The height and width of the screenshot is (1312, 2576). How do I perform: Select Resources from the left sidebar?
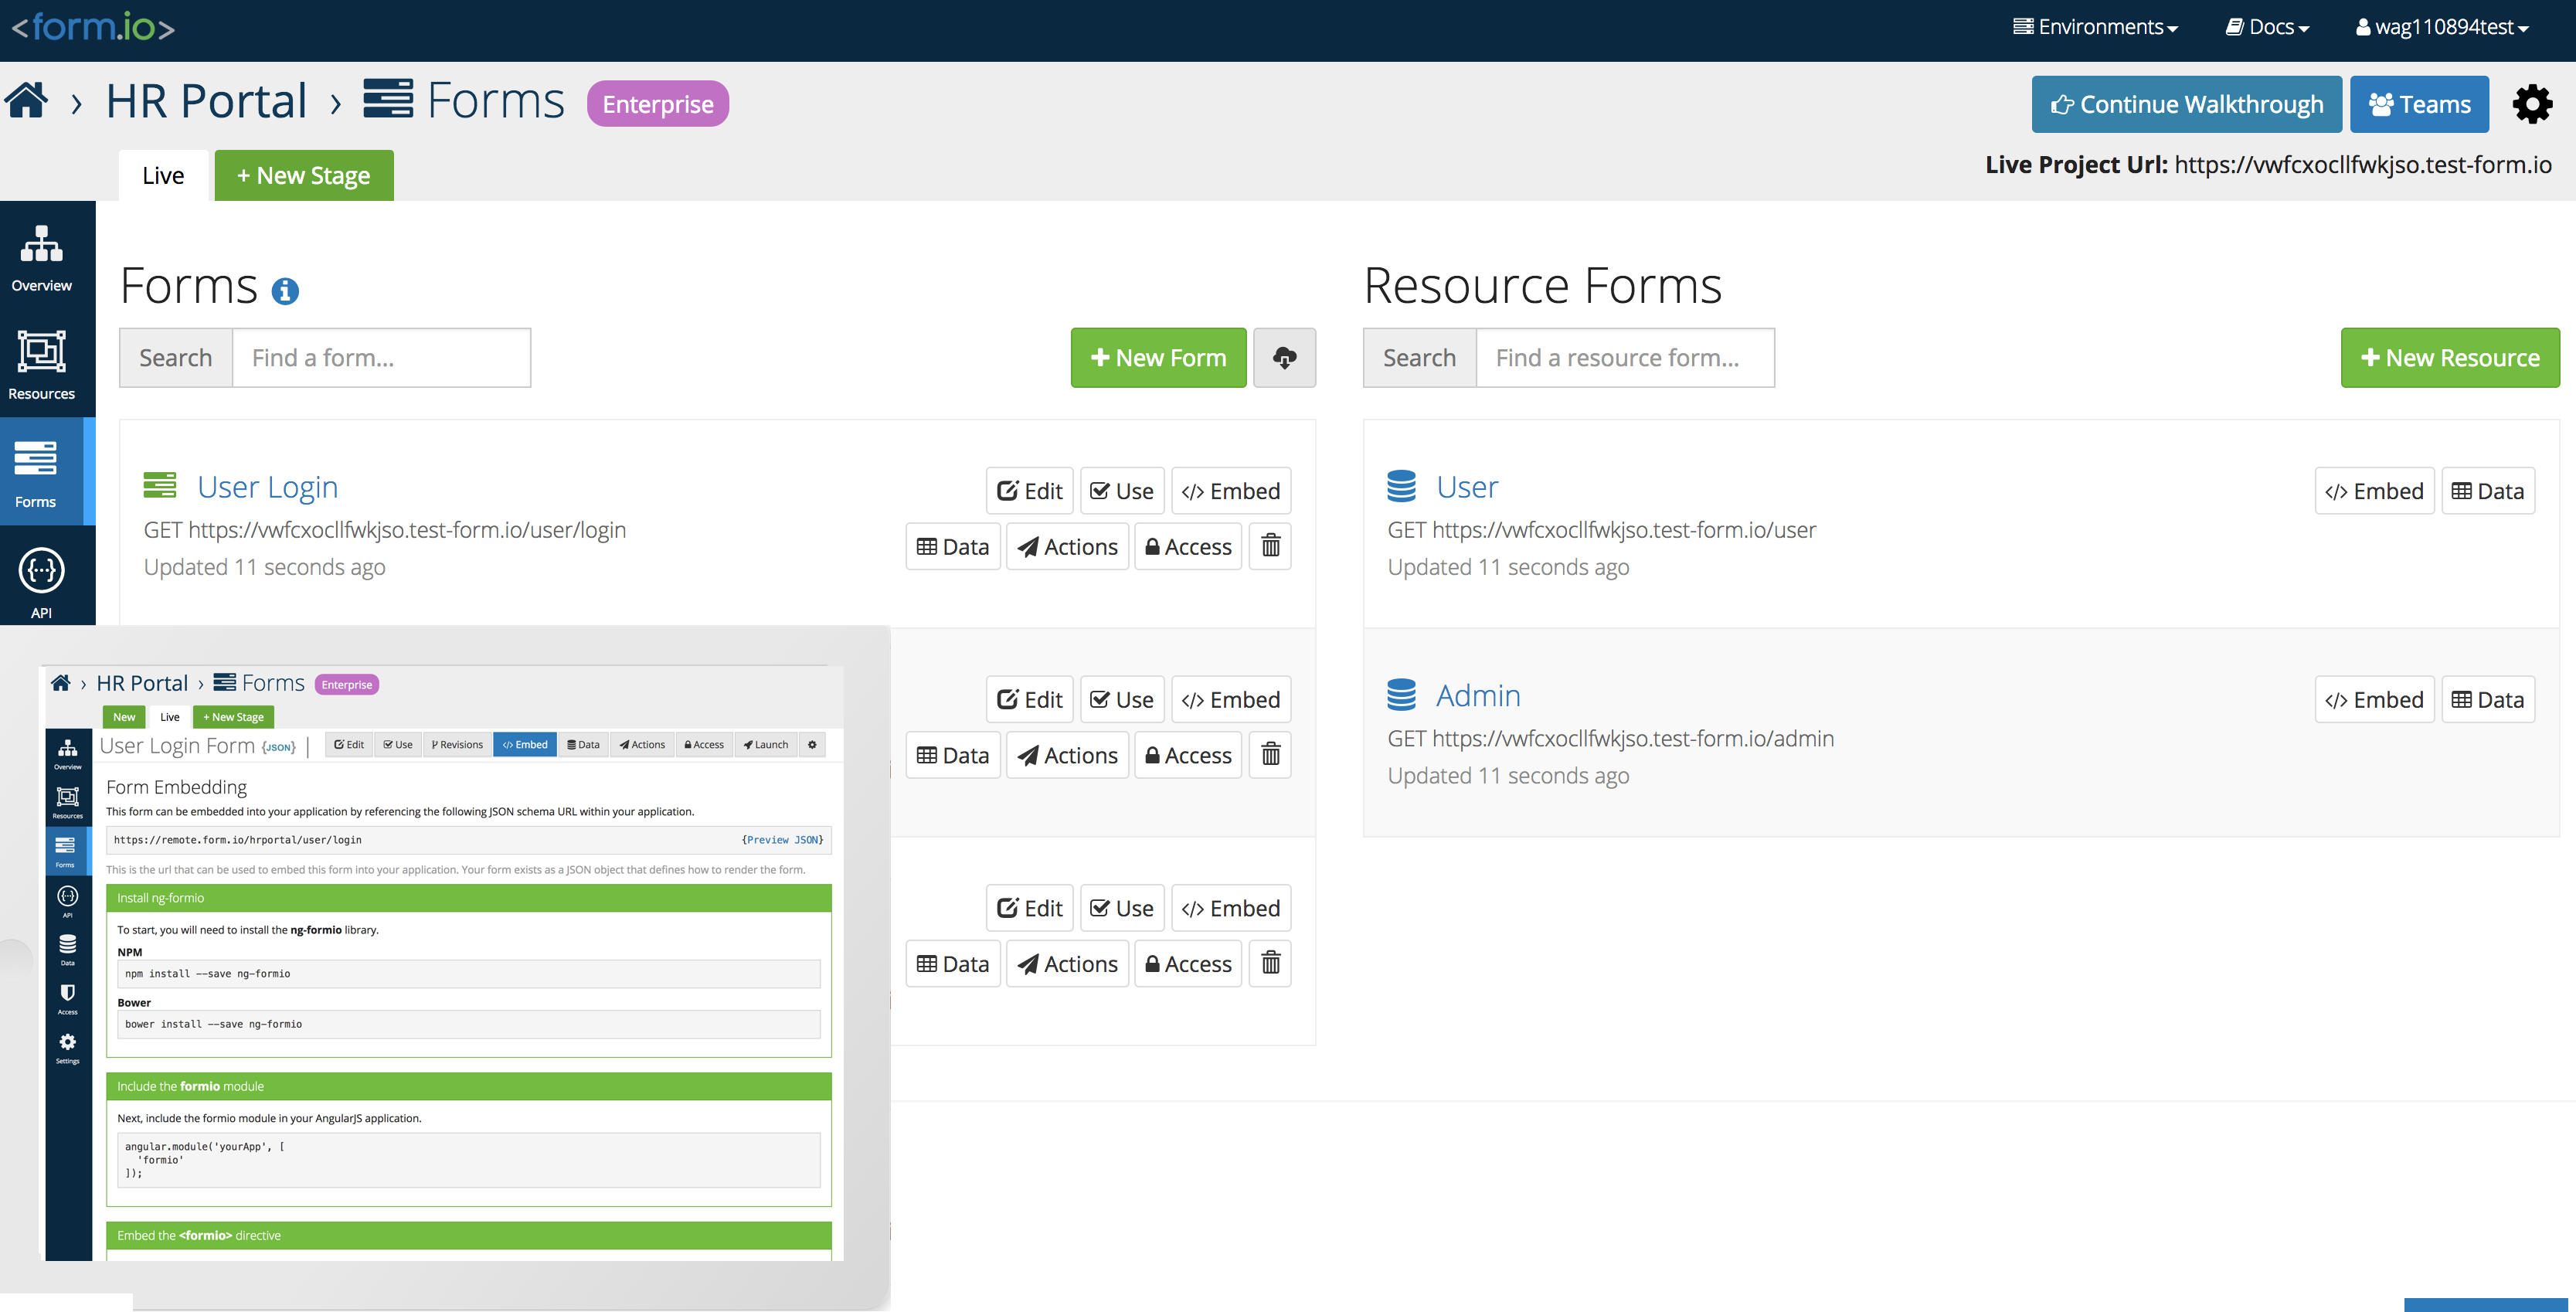[x=41, y=365]
